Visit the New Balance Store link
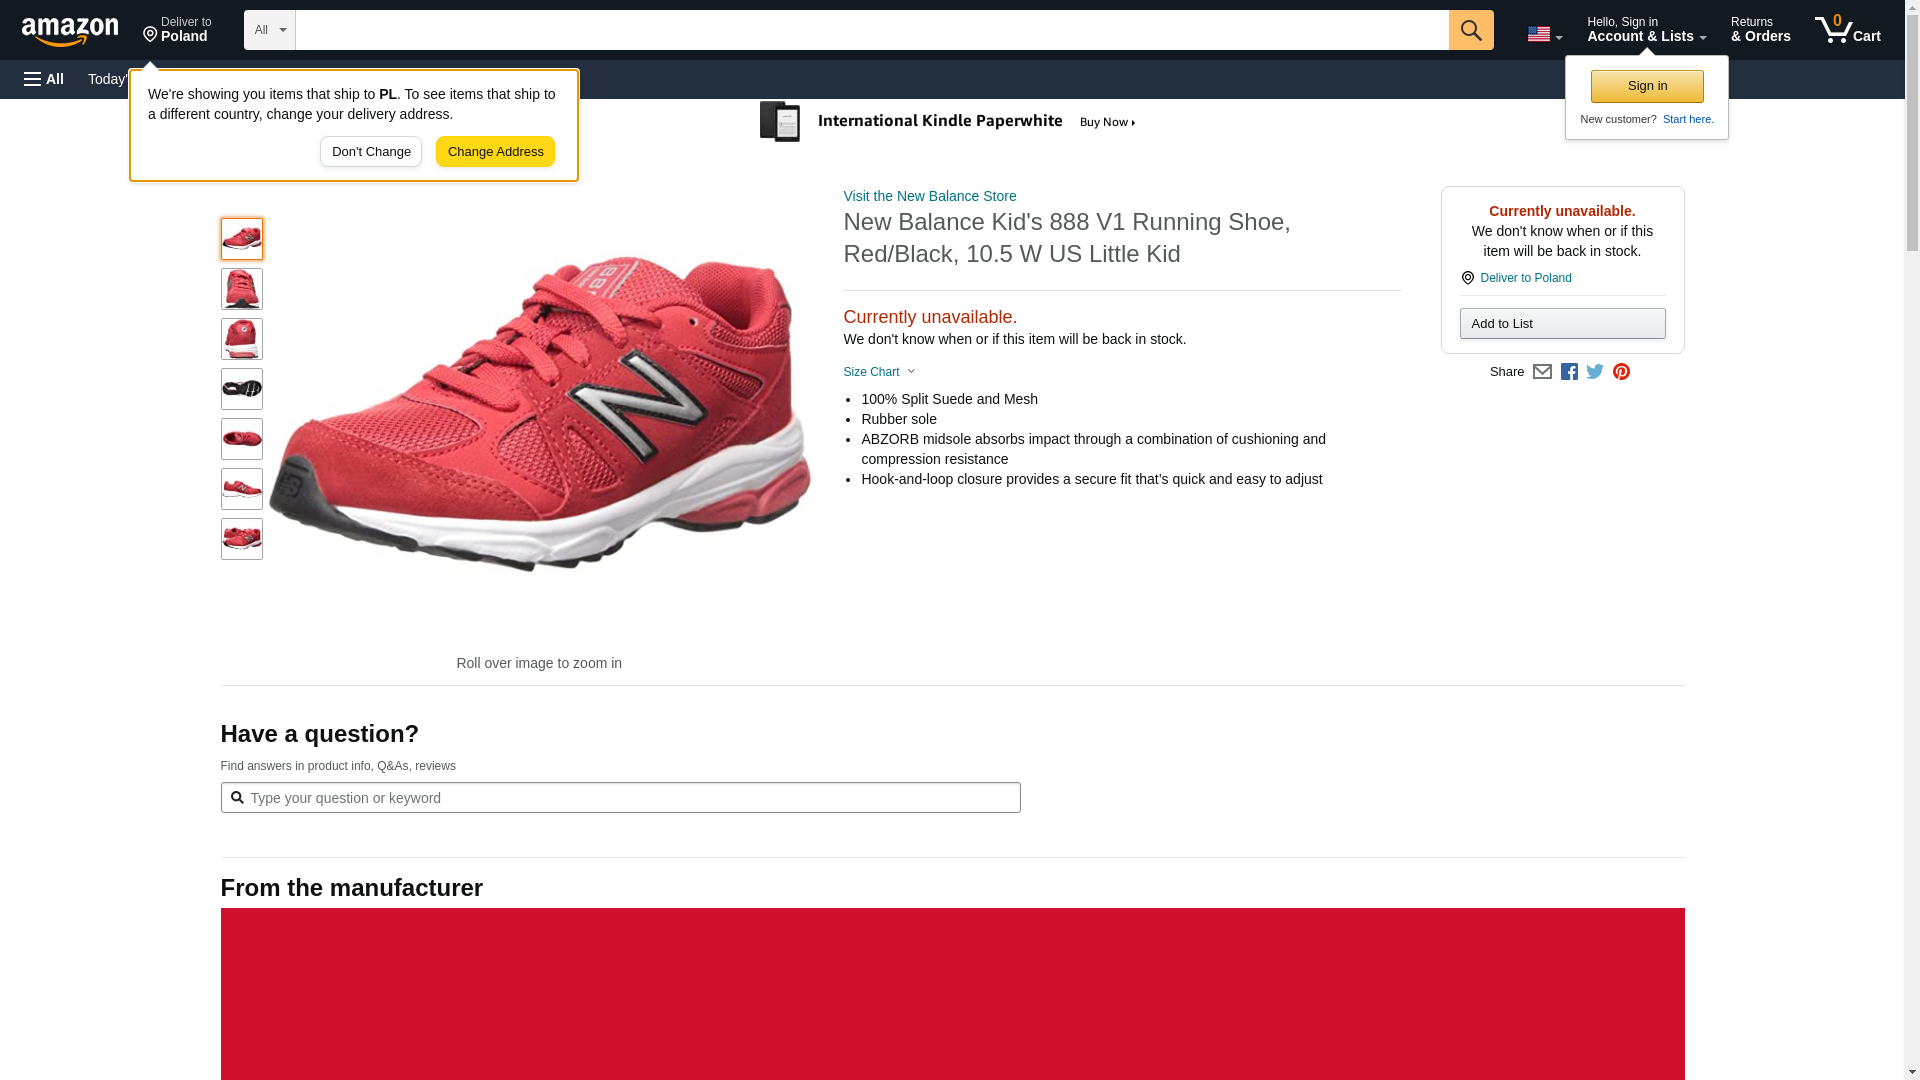Viewport: 1920px width, 1080px height. (929, 196)
